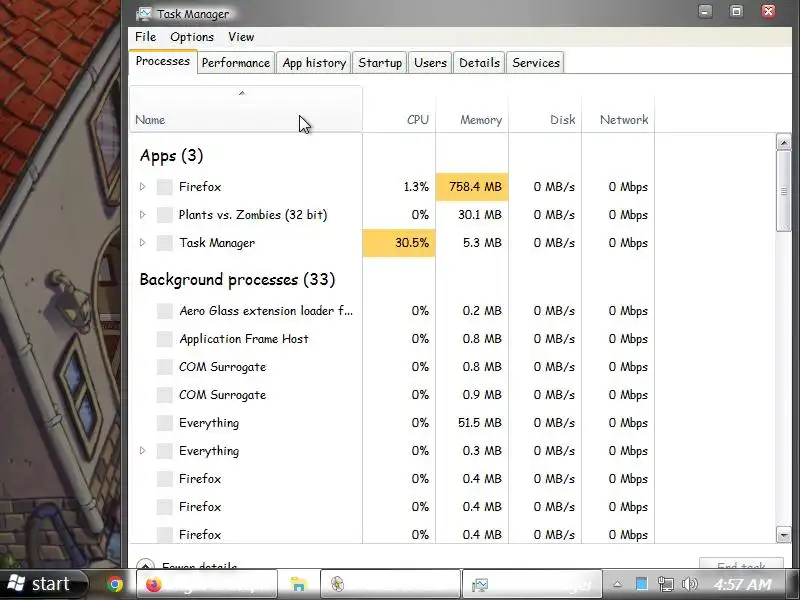This screenshot has height=600, width=800.
Task: Expand the Plants vs. Zombies group
Action: (x=143, y=215)
